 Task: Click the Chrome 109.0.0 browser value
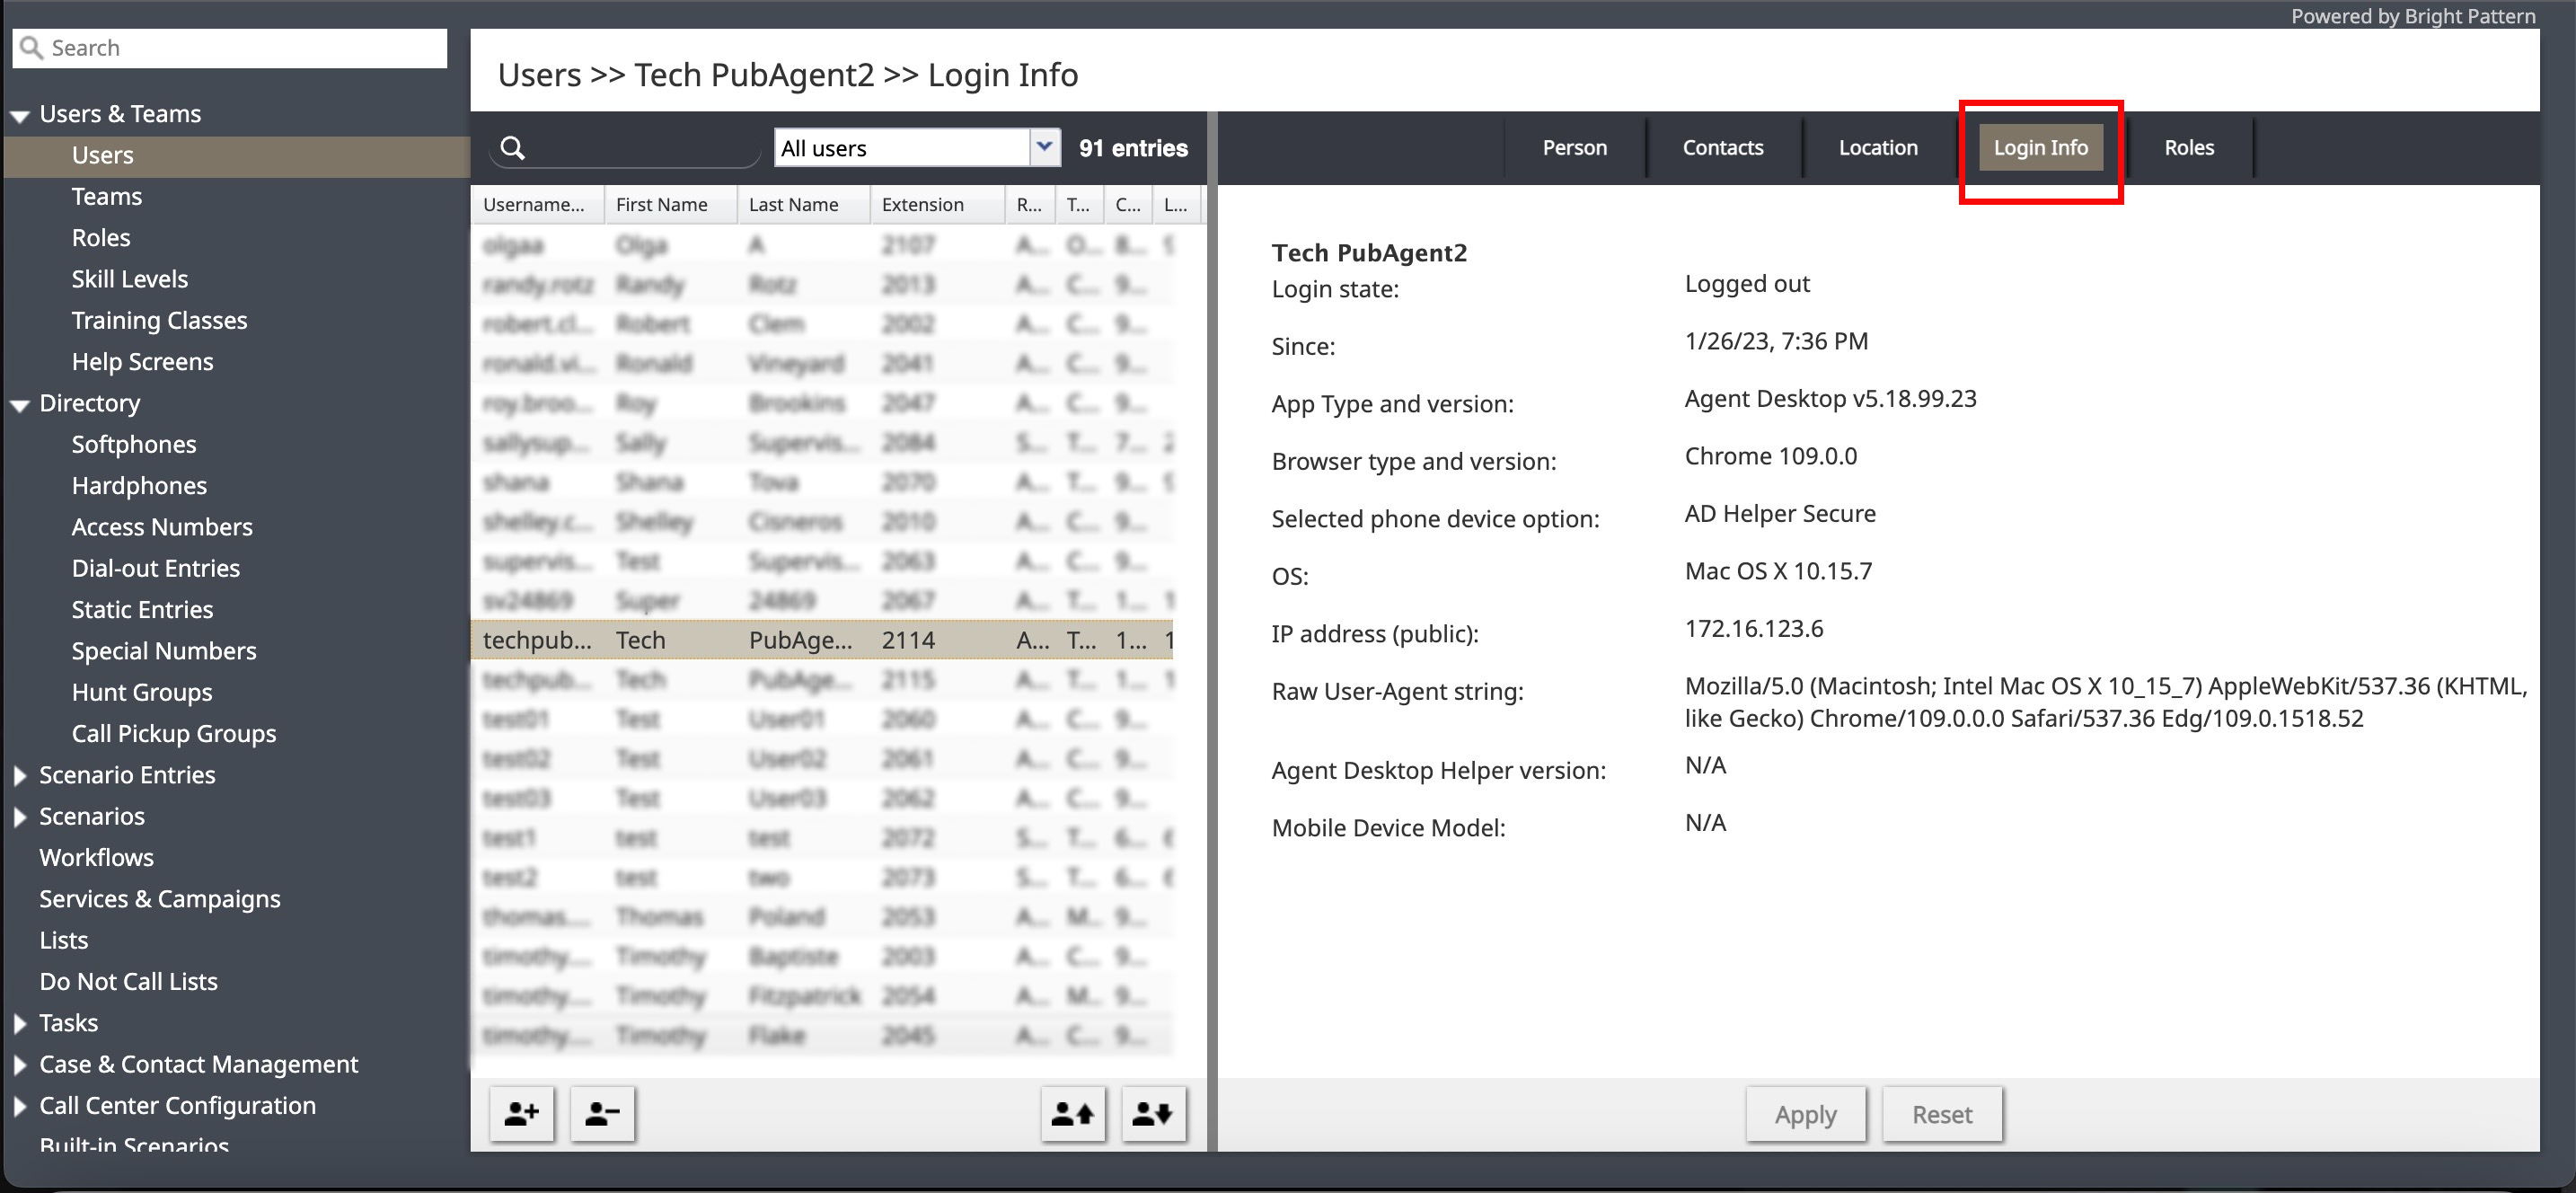1770,456
